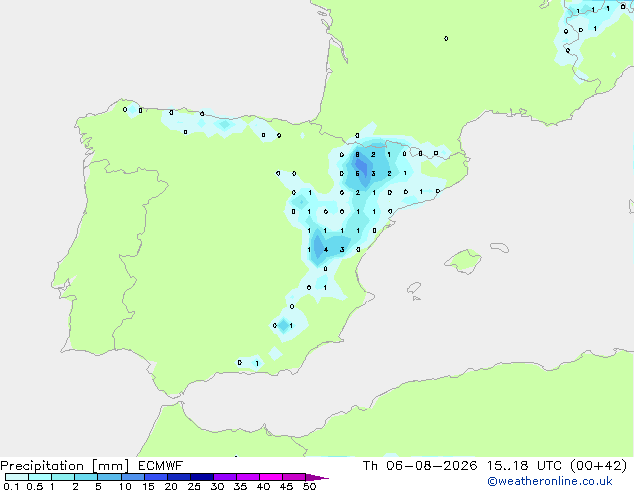Select the 30–35 mm purple legend swatch
634x490 pixels.
(225, 477)
